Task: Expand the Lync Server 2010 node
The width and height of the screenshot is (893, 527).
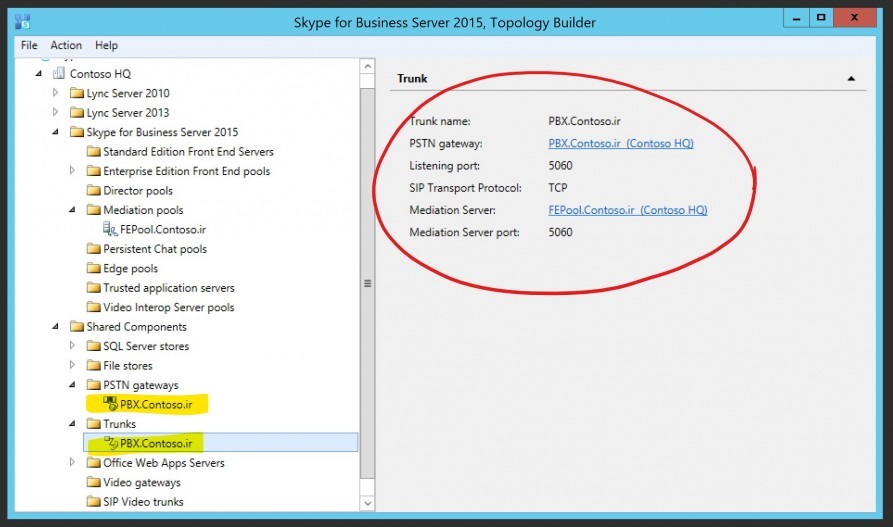Action: pyautogui.click(x=55, y=92)
